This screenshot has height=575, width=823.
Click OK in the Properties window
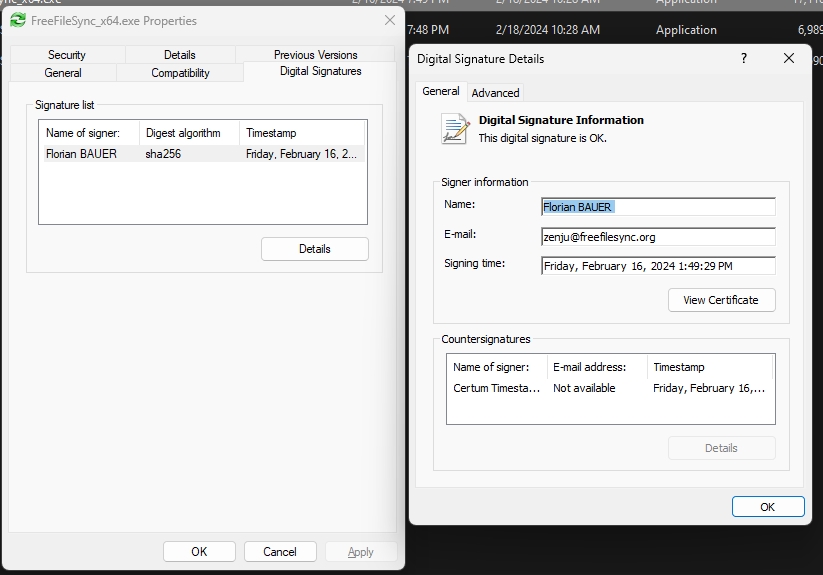(199, 552)
